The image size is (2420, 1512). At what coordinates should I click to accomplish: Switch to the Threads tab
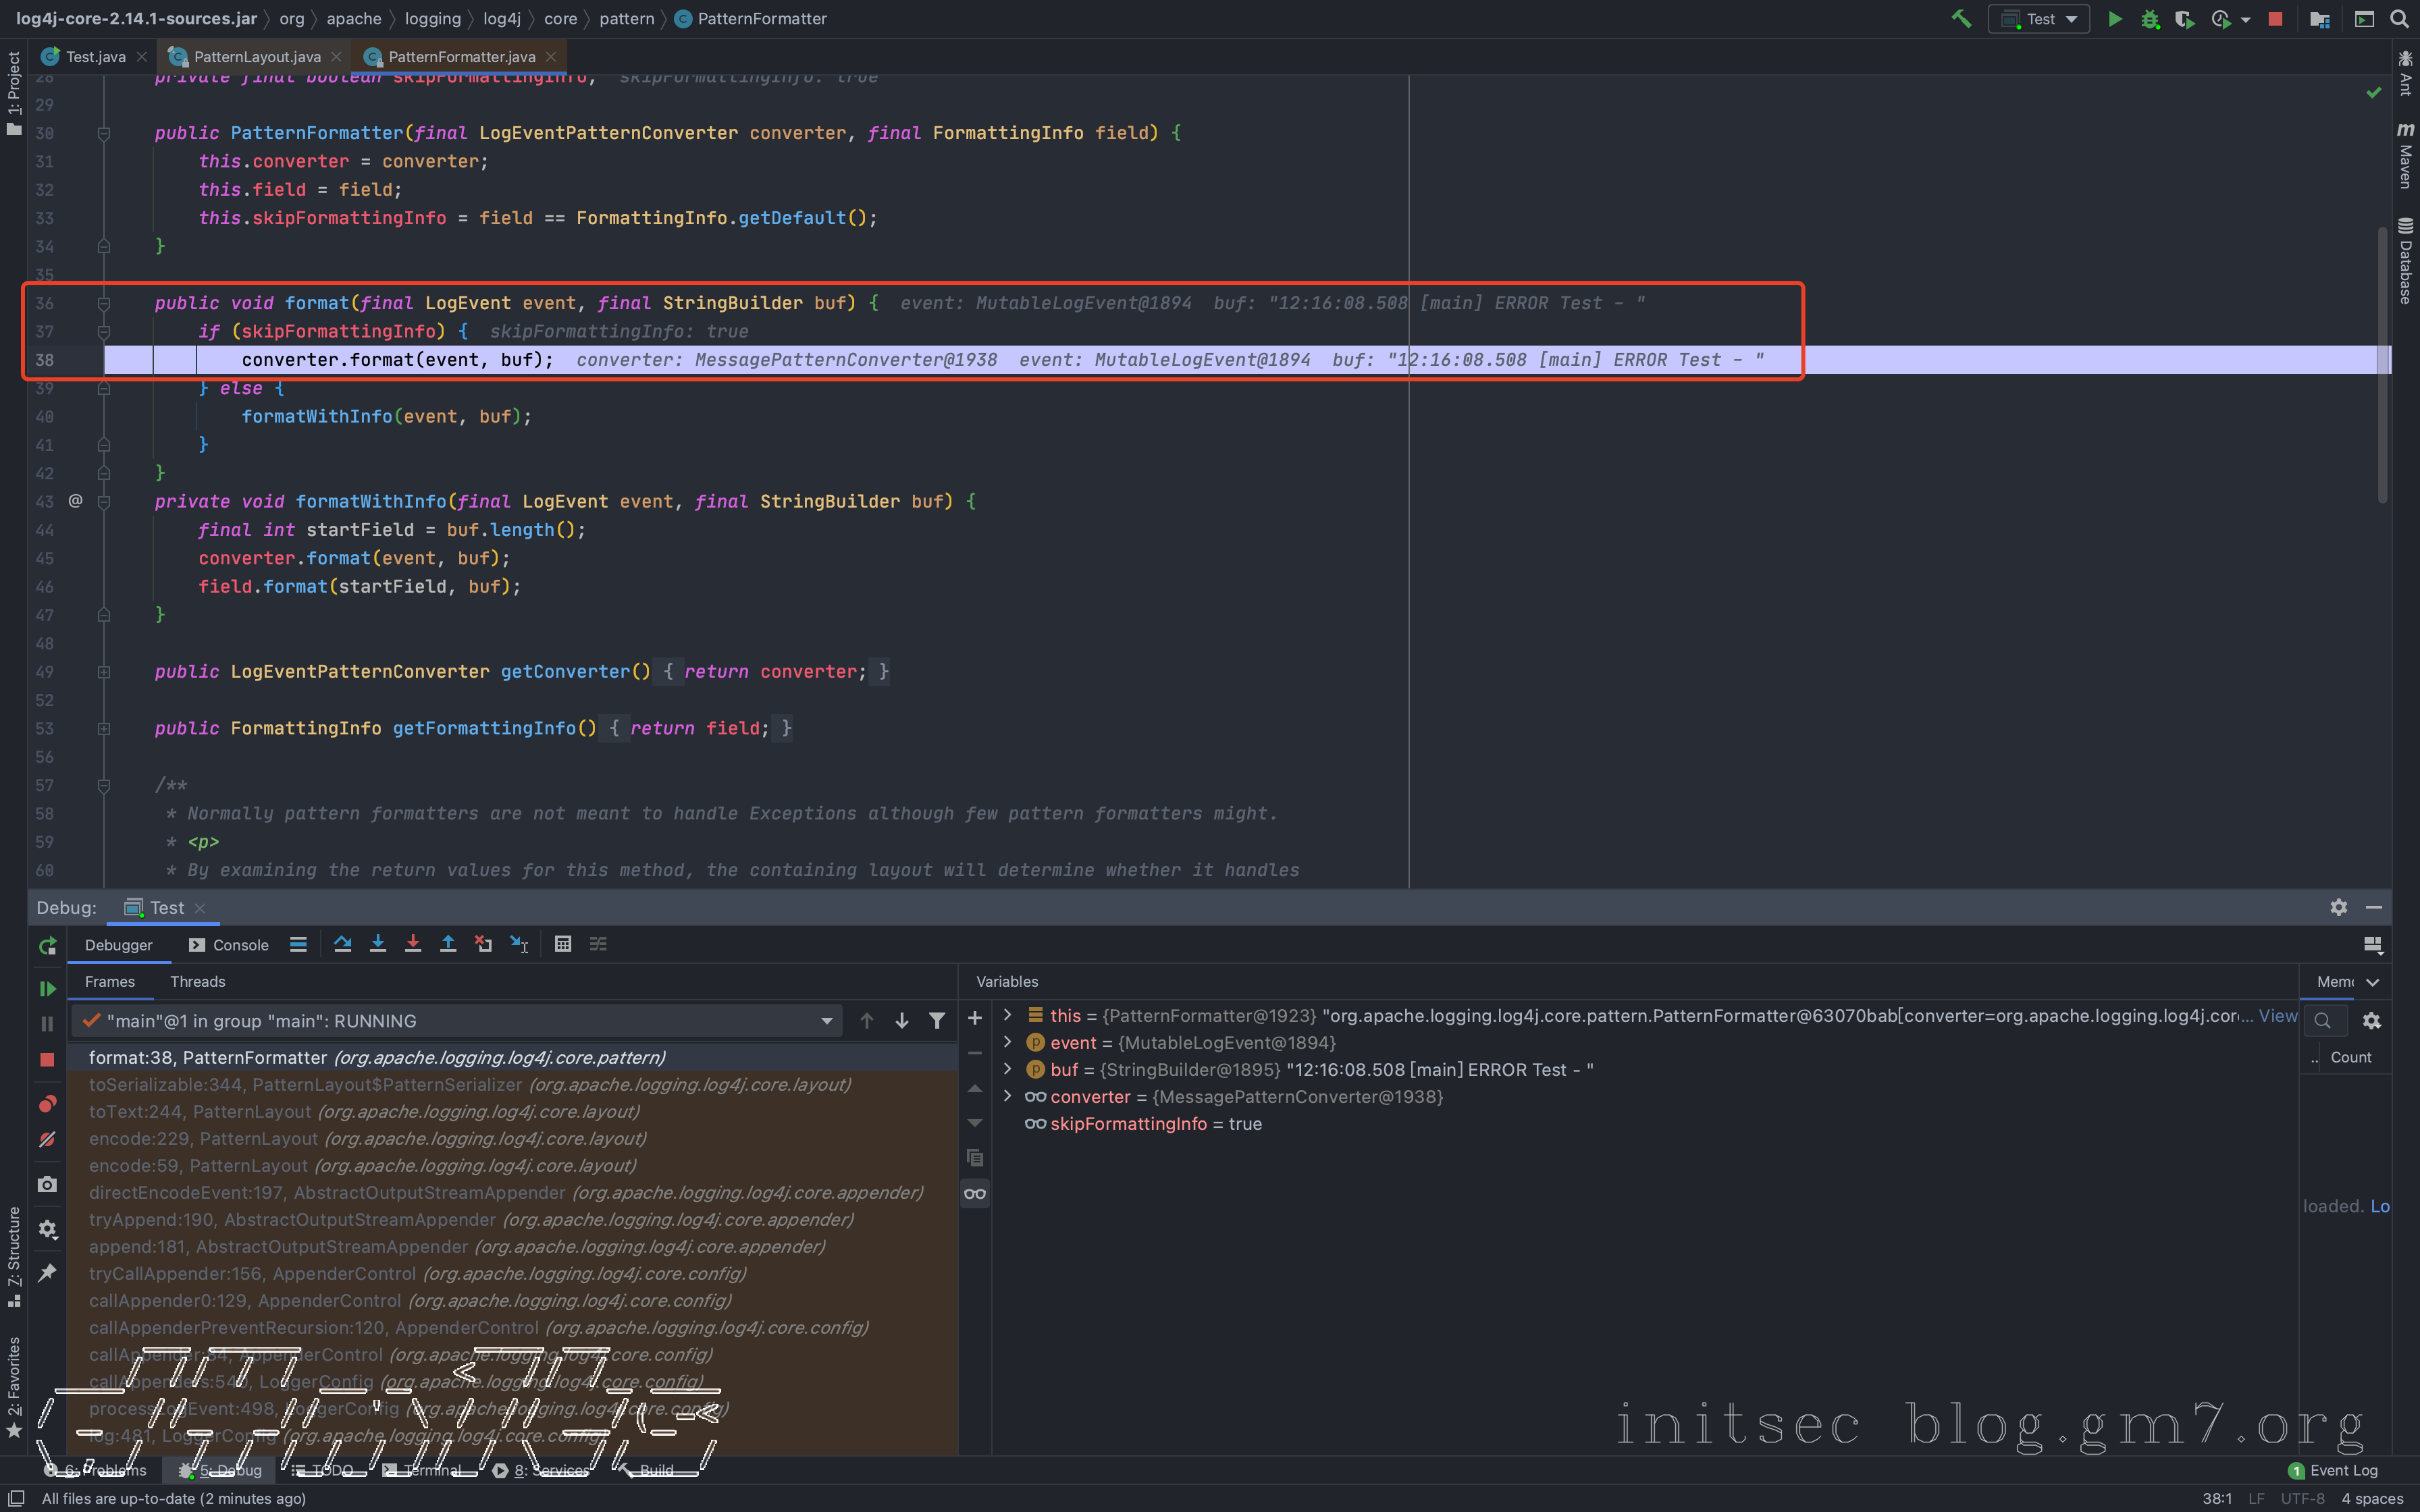point(197,981)
